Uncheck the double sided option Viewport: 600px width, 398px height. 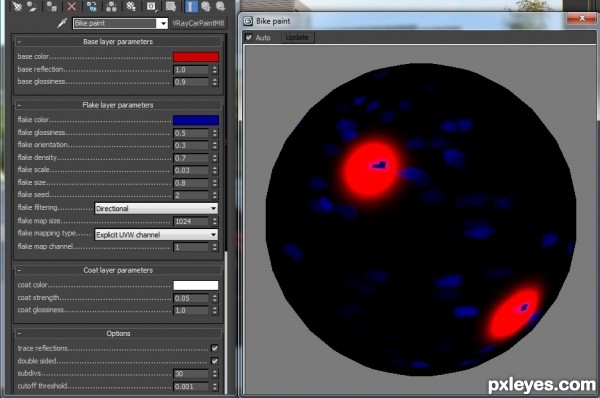pos(215,360)
